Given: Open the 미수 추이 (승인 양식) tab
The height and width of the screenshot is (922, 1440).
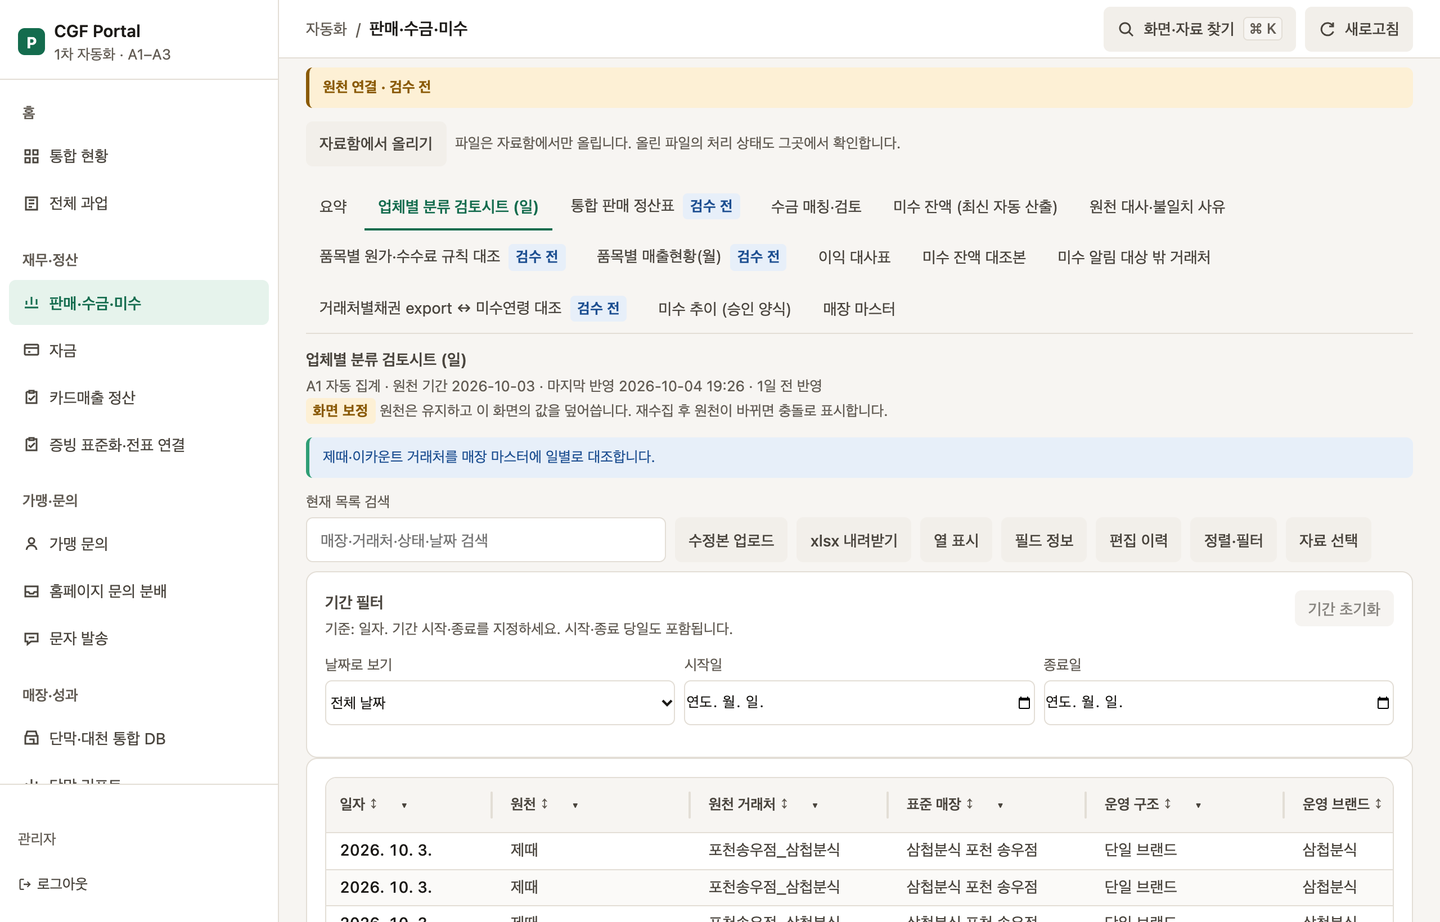Looking at the screenshot, I should click(x=725, y=308).
